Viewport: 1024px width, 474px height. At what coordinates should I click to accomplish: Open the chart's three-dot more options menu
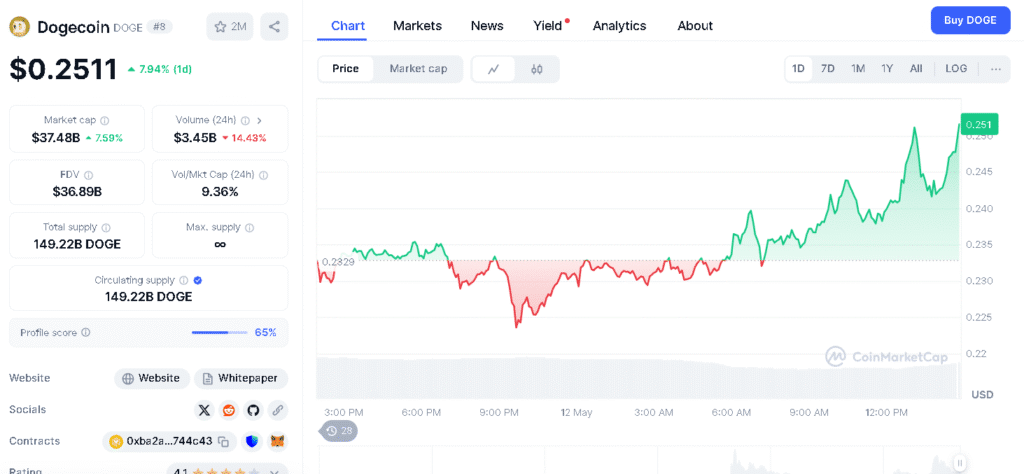(x=996, y=69)
